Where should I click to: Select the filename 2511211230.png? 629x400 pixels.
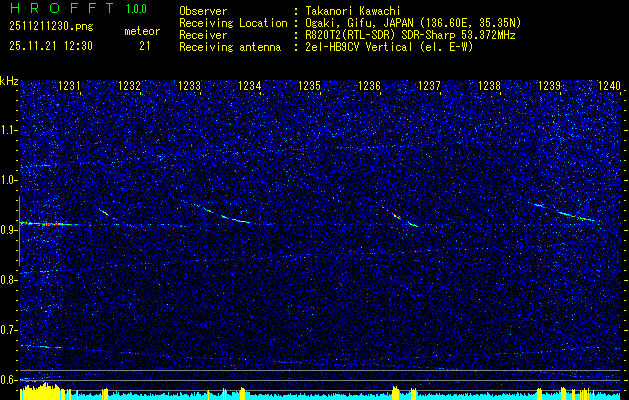click(51, 27)
